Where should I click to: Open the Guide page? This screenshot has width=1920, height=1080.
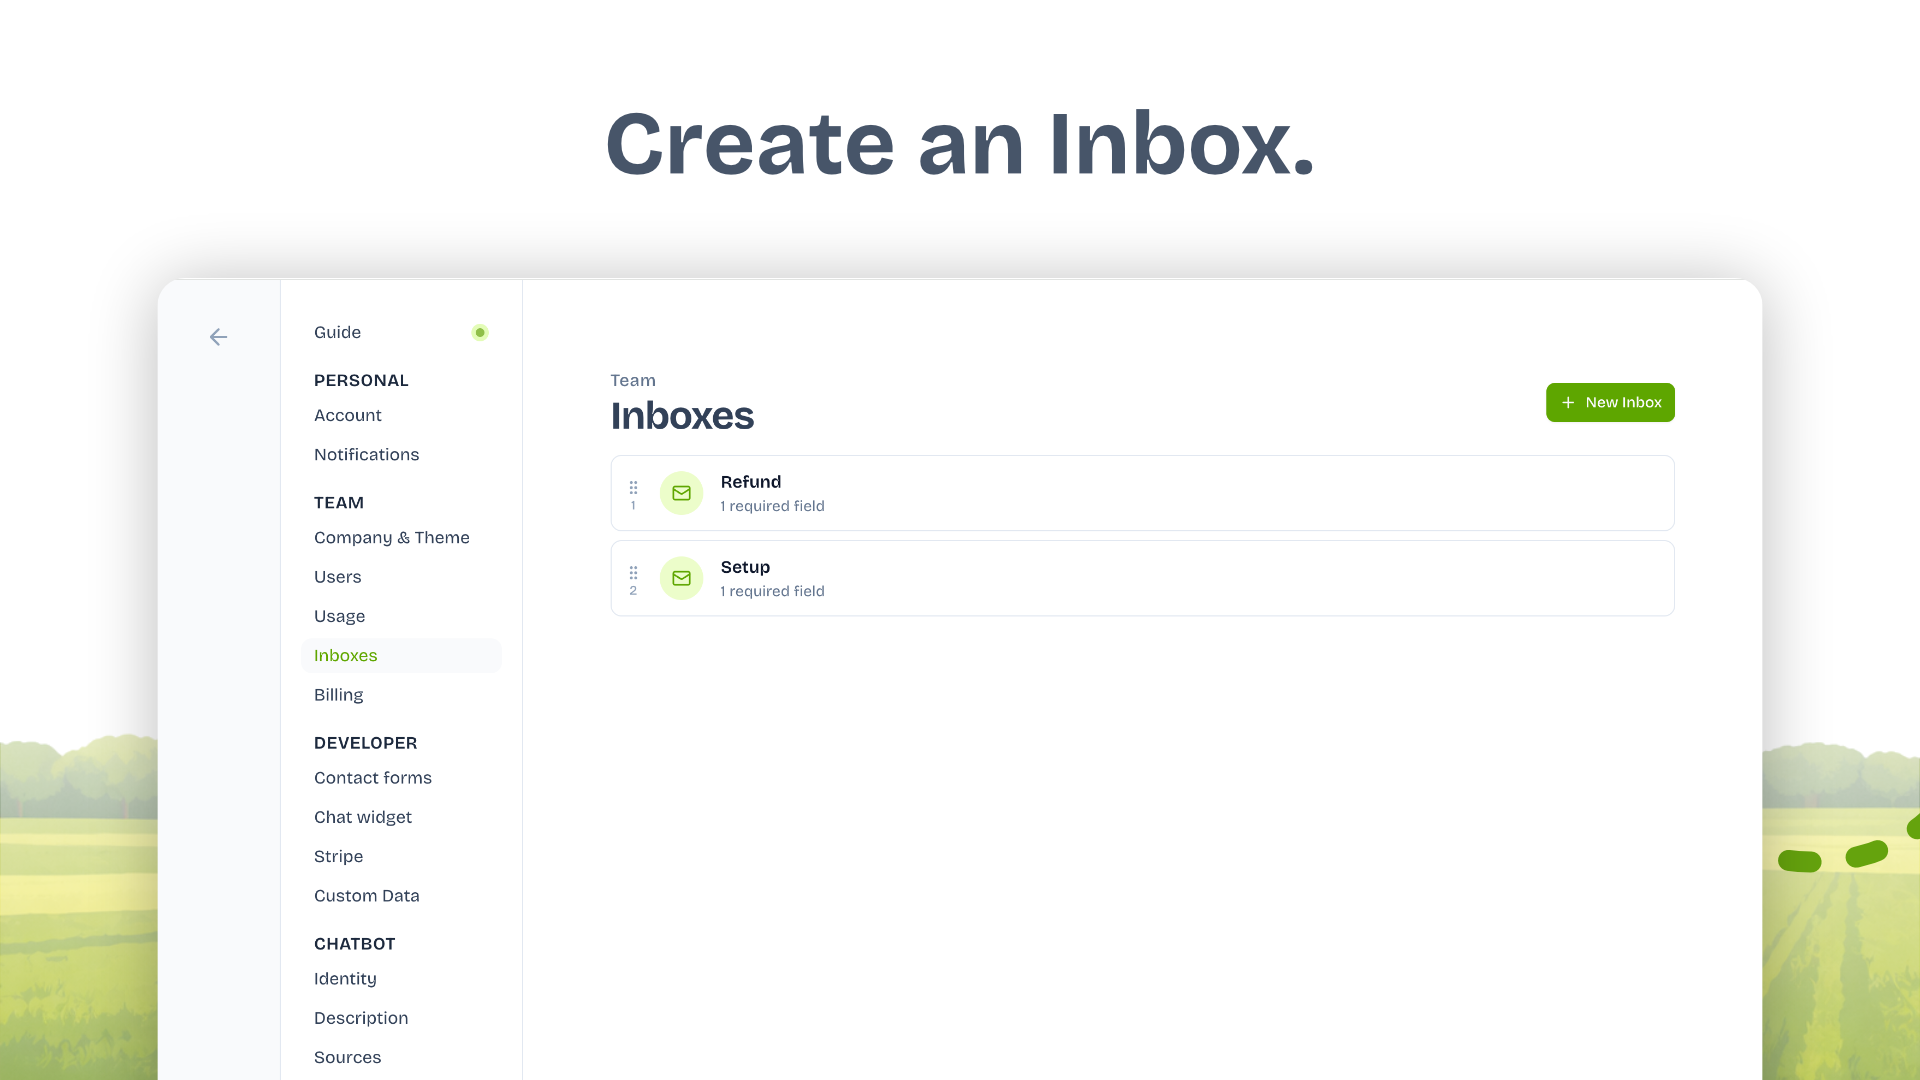coord(337,332)
